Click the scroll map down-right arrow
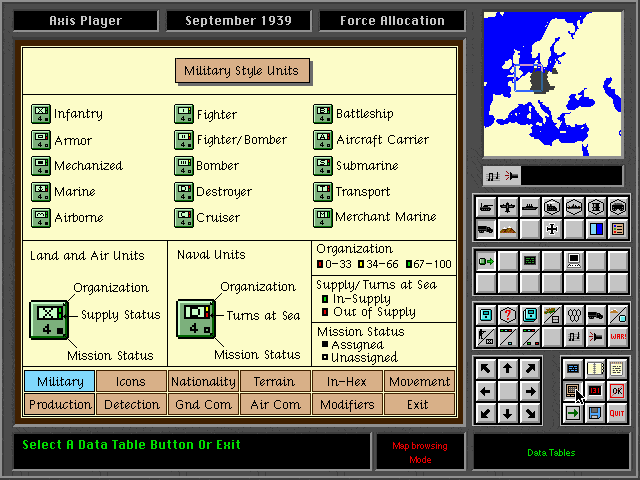The image size is (640, 480). 529,412
